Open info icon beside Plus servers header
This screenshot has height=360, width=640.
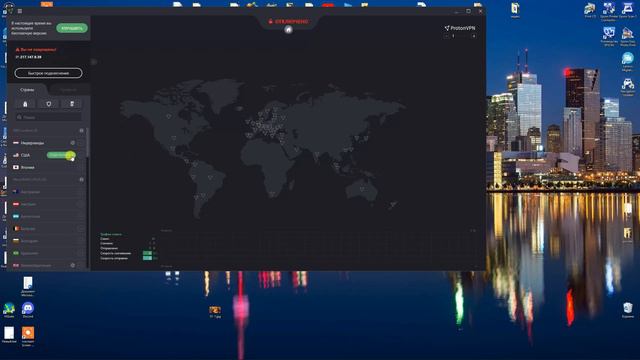(82, 180)
